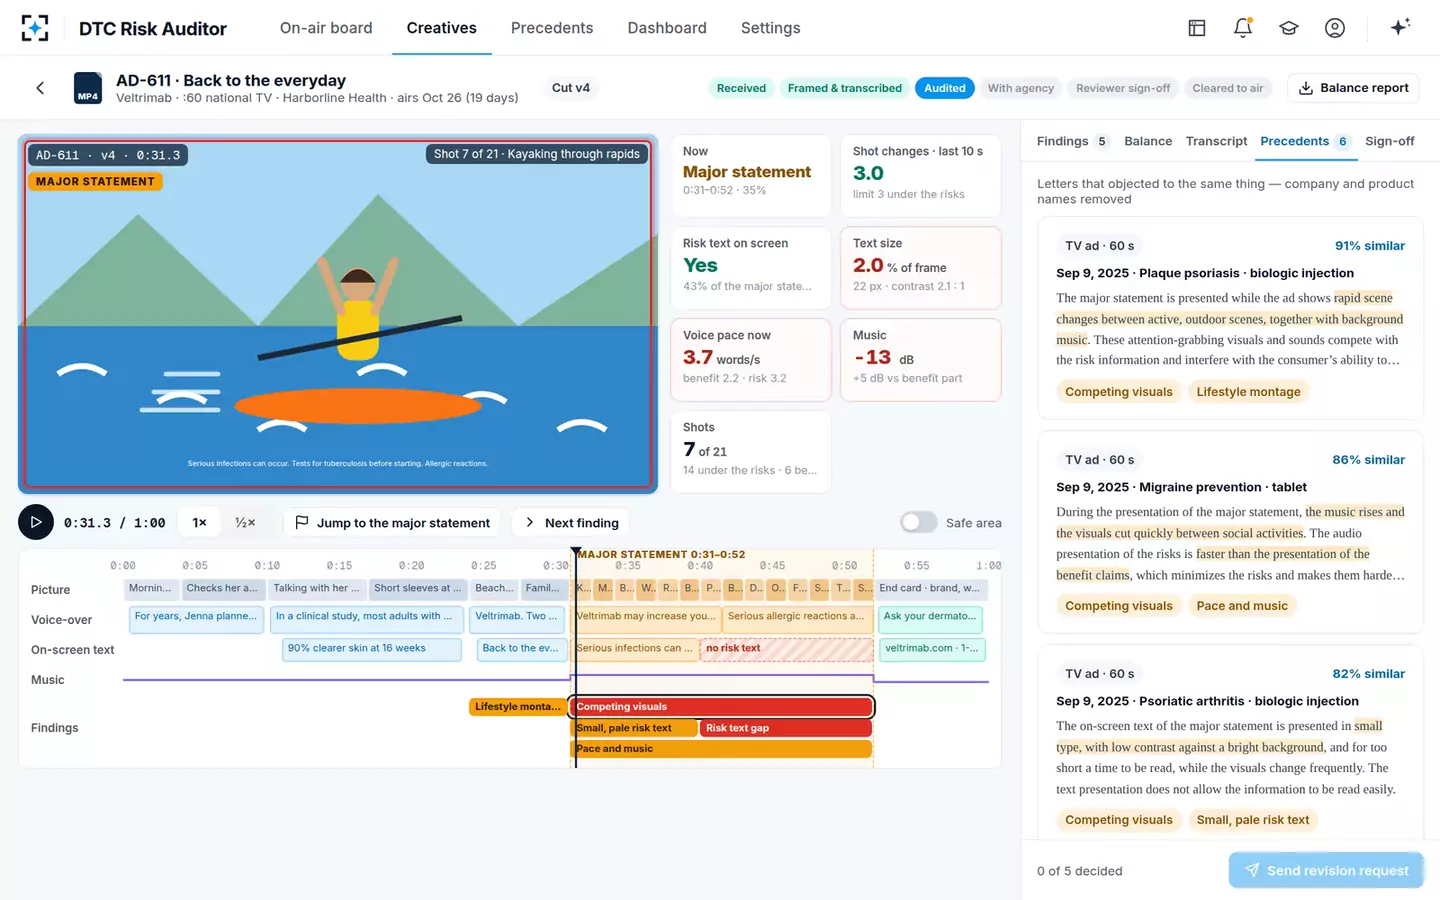Click the Pace and music tag on migraine precedent

1242,606
